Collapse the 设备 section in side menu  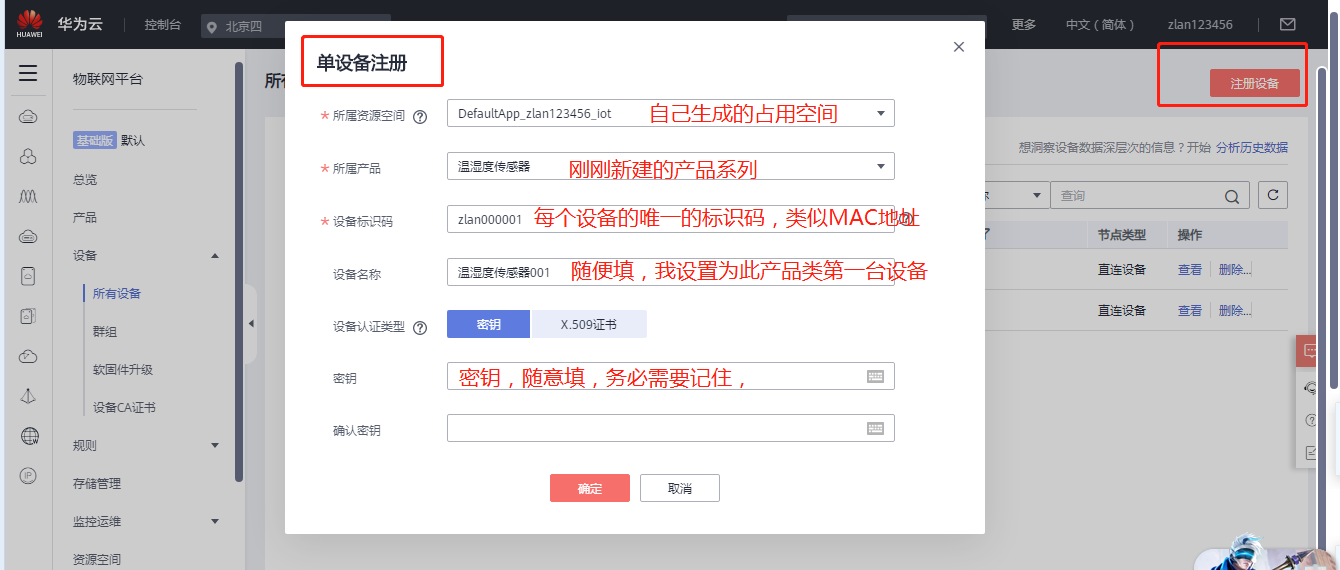click(x=215, y=256)
